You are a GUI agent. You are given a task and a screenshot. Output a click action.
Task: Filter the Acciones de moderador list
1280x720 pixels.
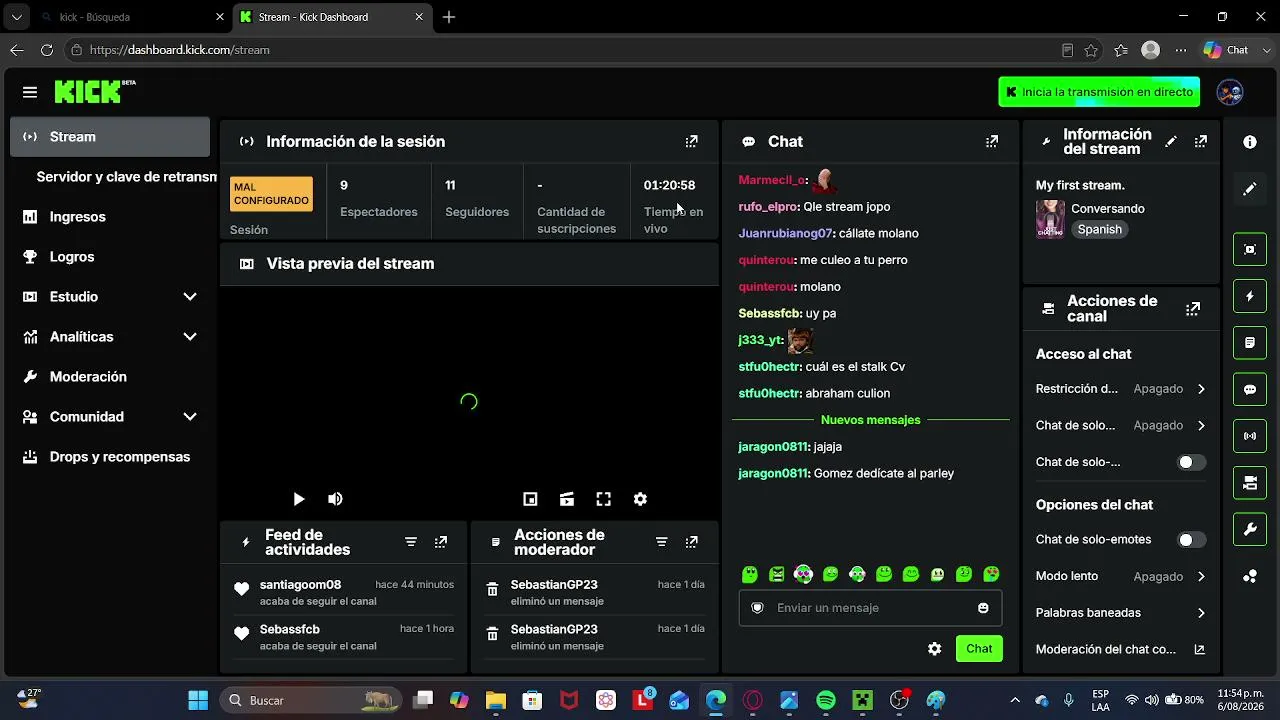pyautogui.click(x=661, y=542)
